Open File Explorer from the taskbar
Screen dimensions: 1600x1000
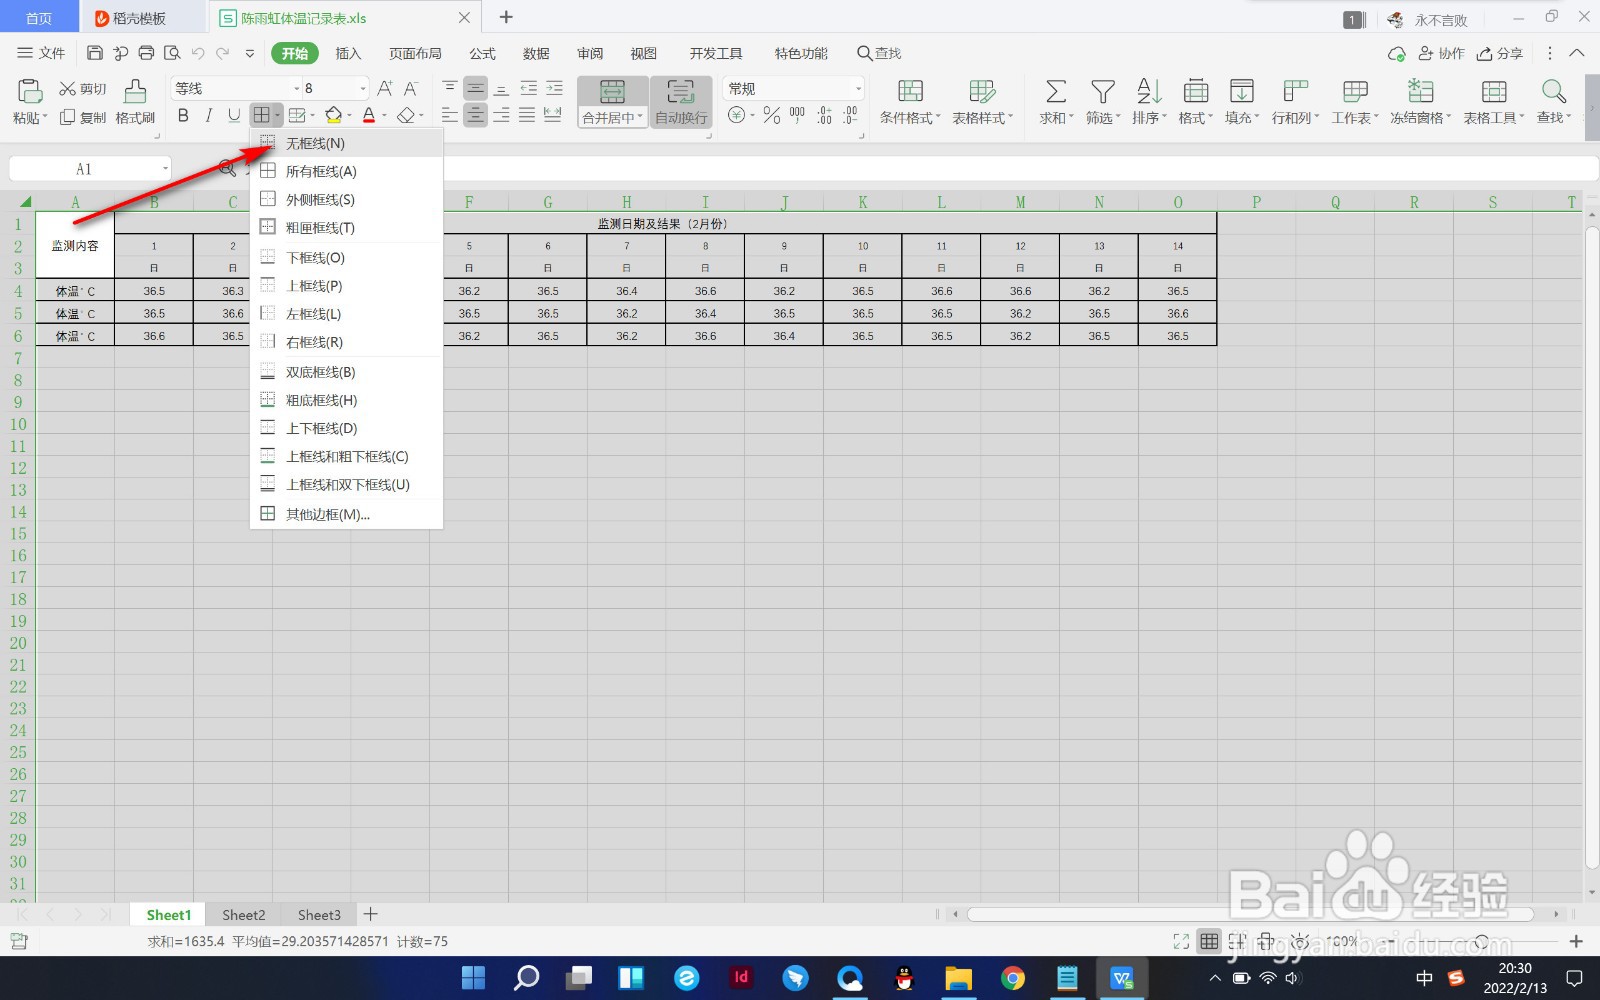tap(958, 978)
